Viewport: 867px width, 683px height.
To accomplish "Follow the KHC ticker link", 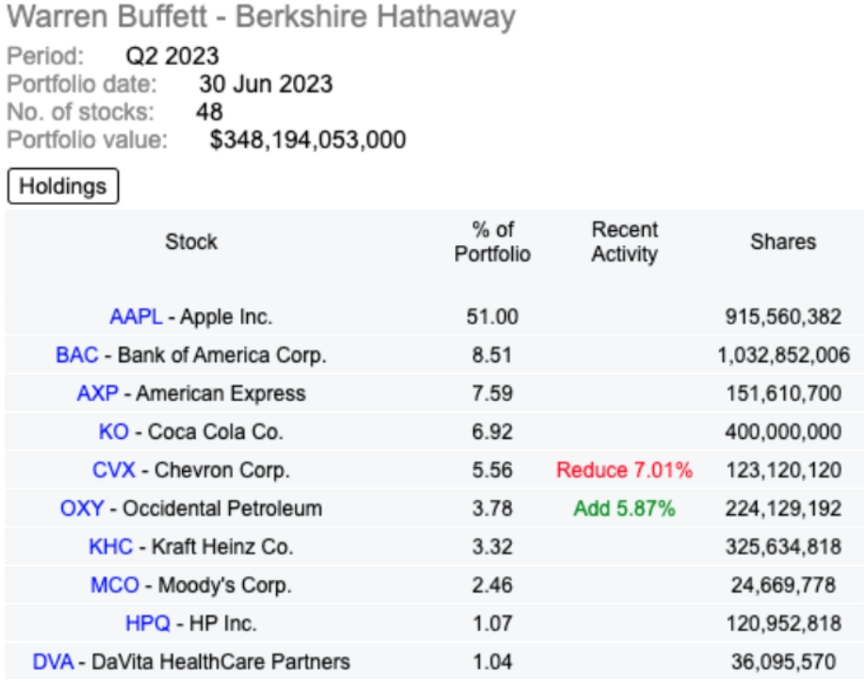I will (111, 546).
